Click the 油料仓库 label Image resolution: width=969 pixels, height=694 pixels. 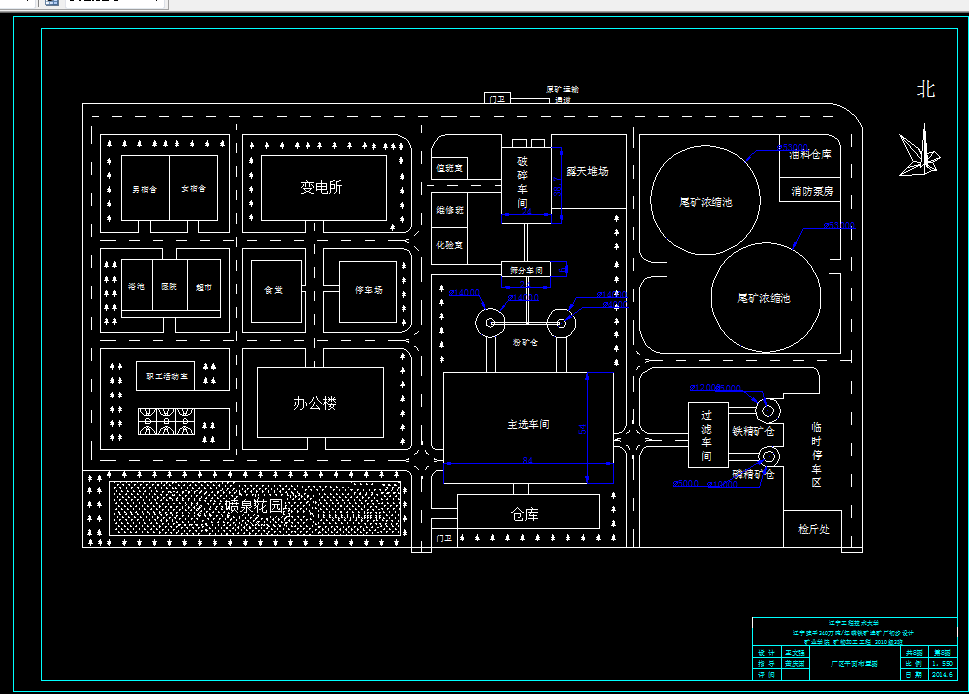[x=811, y=154]
